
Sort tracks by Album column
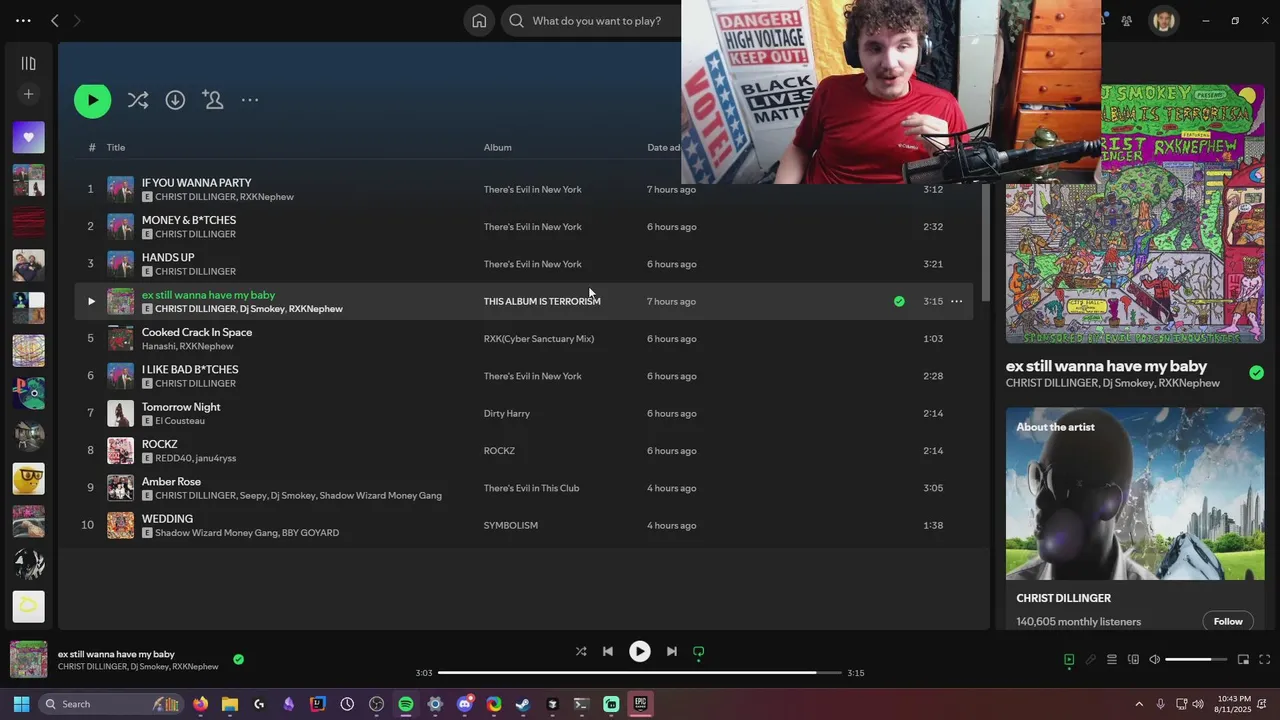(x=498, y=147)
